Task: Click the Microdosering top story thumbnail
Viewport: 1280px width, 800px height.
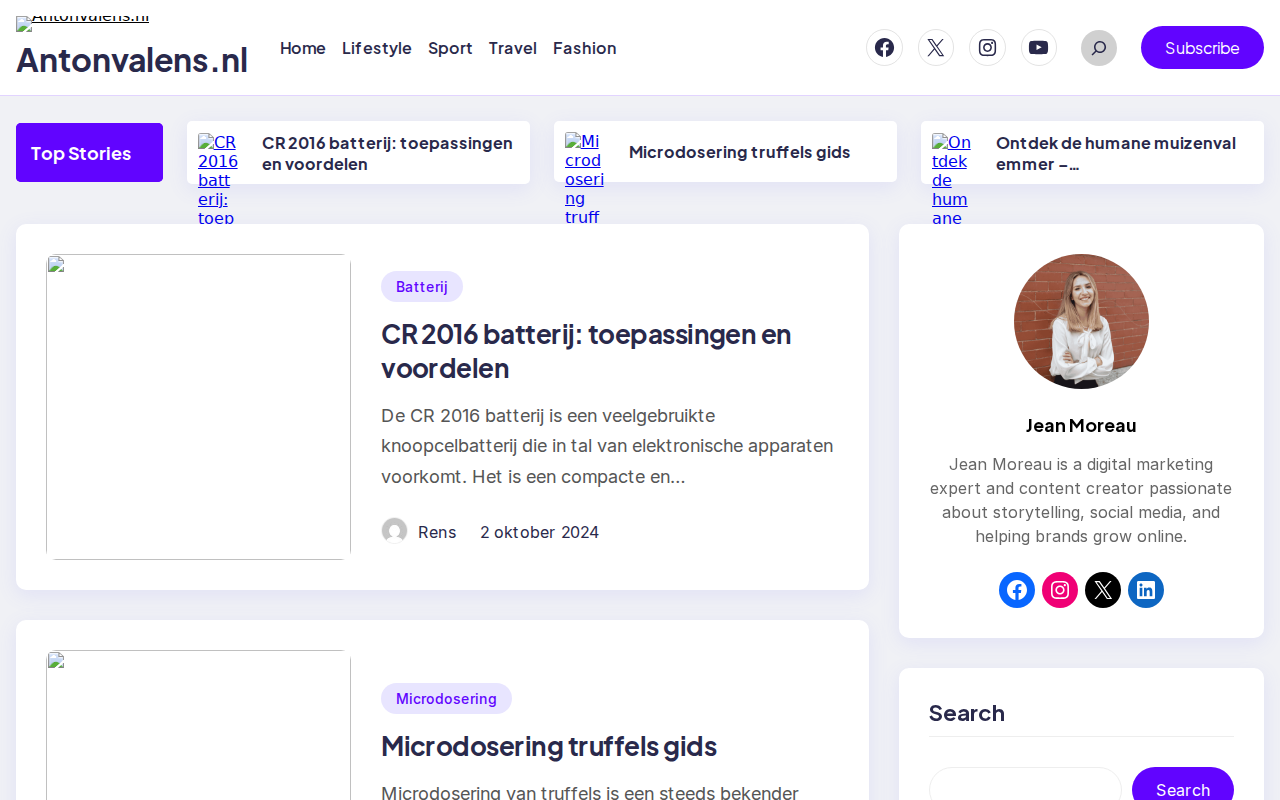Action: click(x=585, y=178)
